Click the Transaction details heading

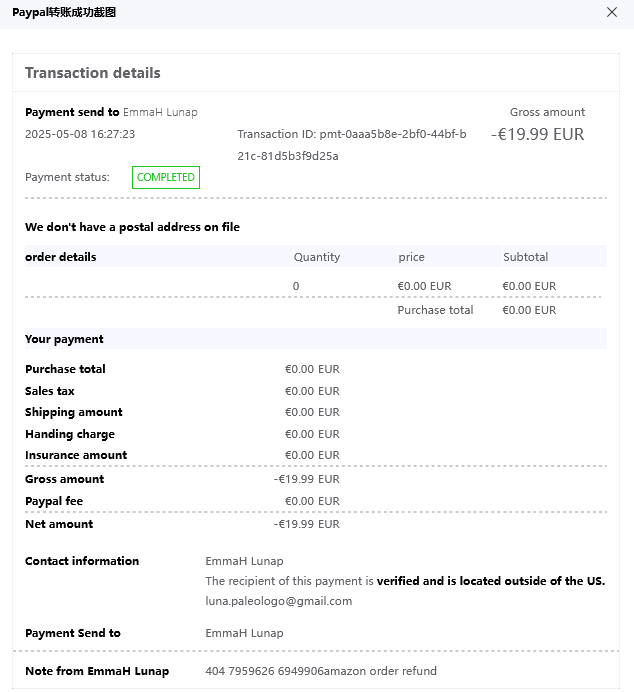point(93,73)
